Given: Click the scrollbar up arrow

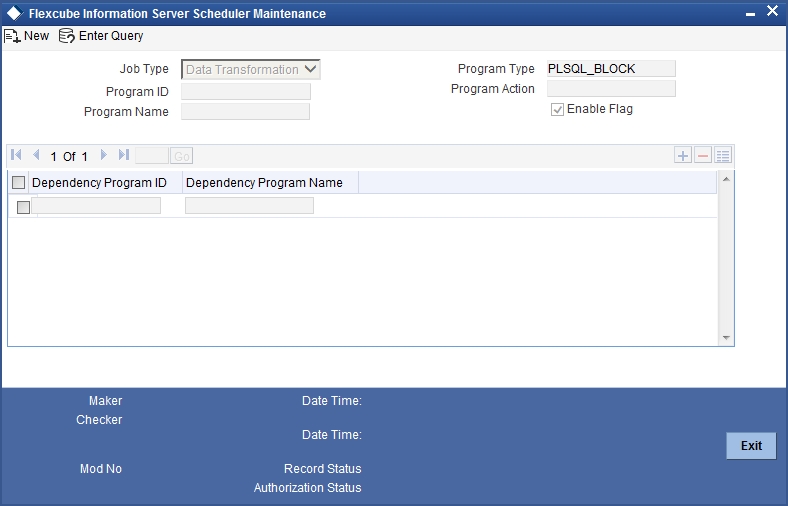Looking at the screenshot, I should (x=726, y=179).
